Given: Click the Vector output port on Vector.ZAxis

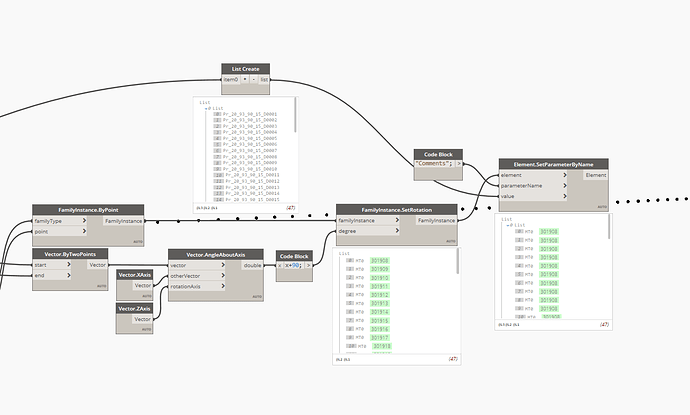Looking at the screenshot, I should pyautogui.click(x=143, y=319).
